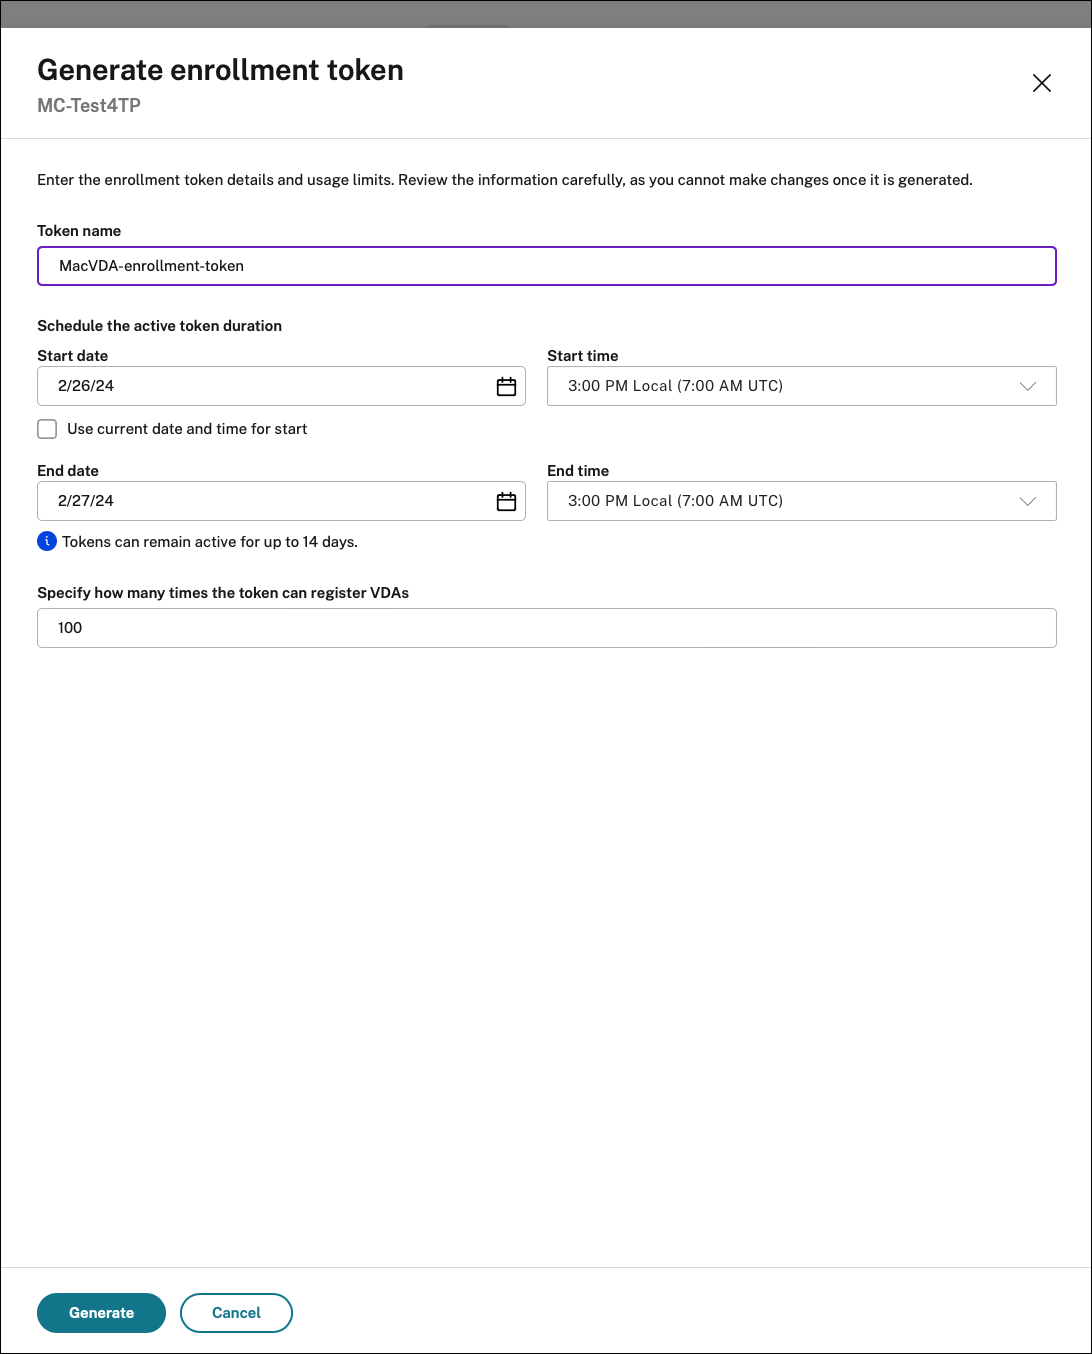This screenshot has height=1354, width=1092.
Task: Click the 'Specify how many times' label
Action: 223,593
